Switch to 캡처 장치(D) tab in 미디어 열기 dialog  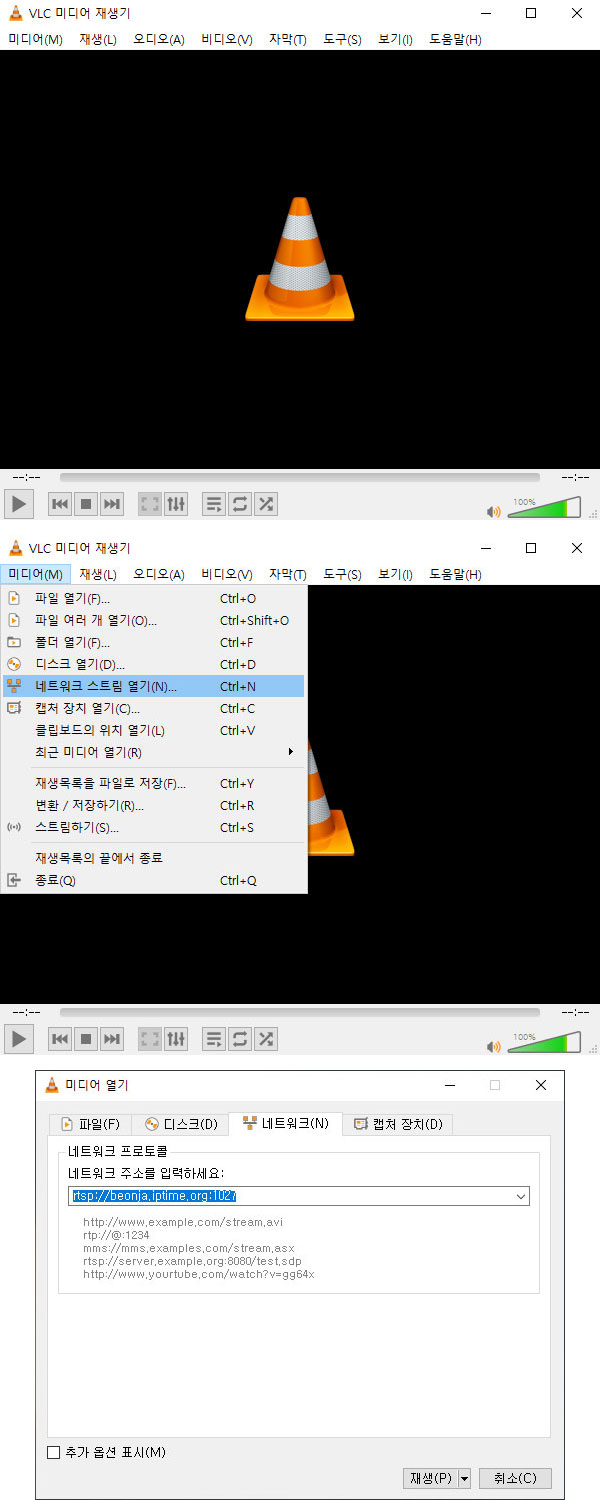coord(398,1124)
